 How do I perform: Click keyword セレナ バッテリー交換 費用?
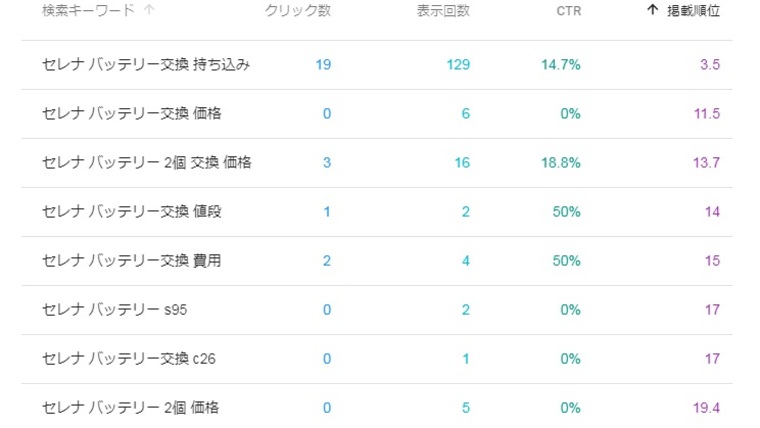tap(132, 261)
